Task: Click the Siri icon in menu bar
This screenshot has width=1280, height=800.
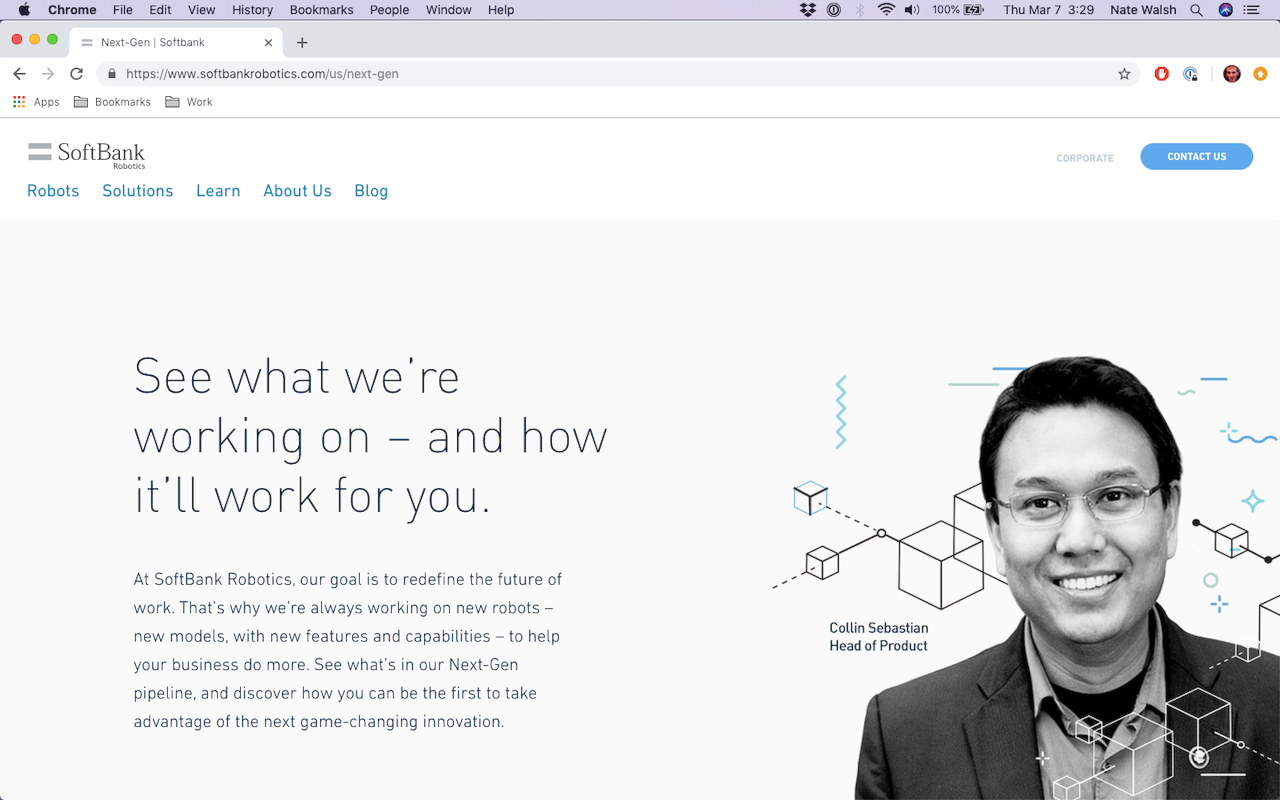Action: point(1226,10)
